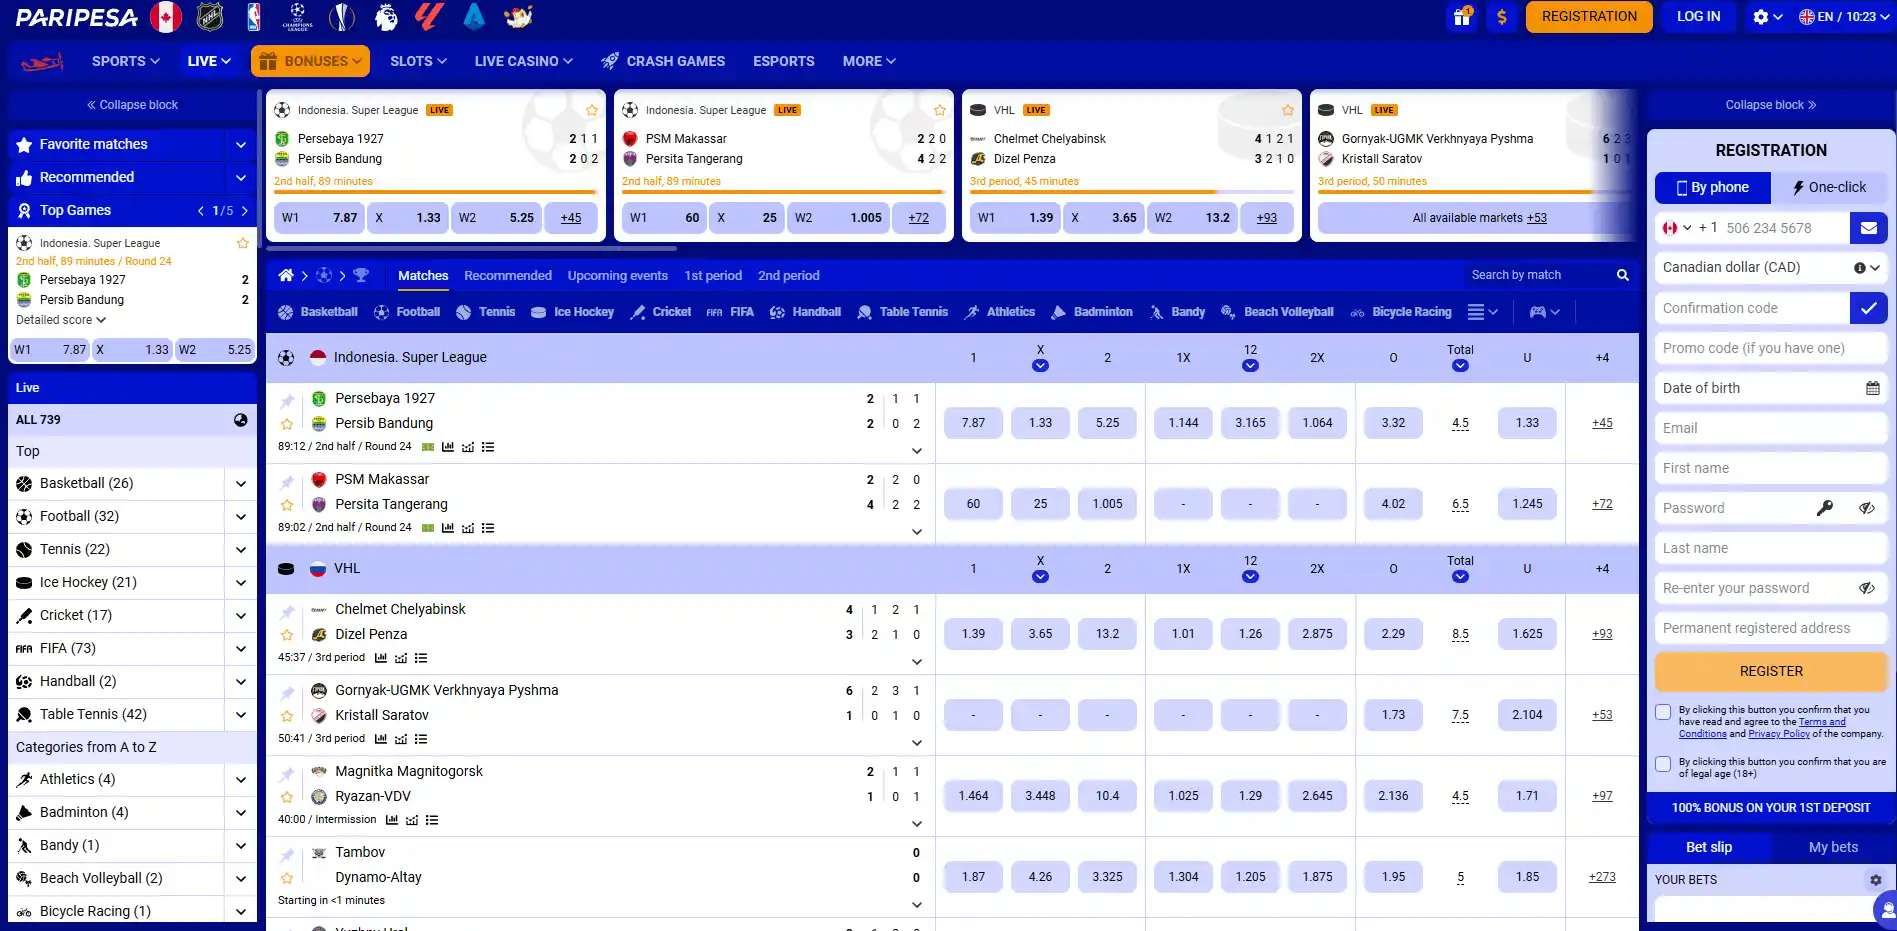
Task: Toggle visibility of Password field
Action: (1867, 508)
